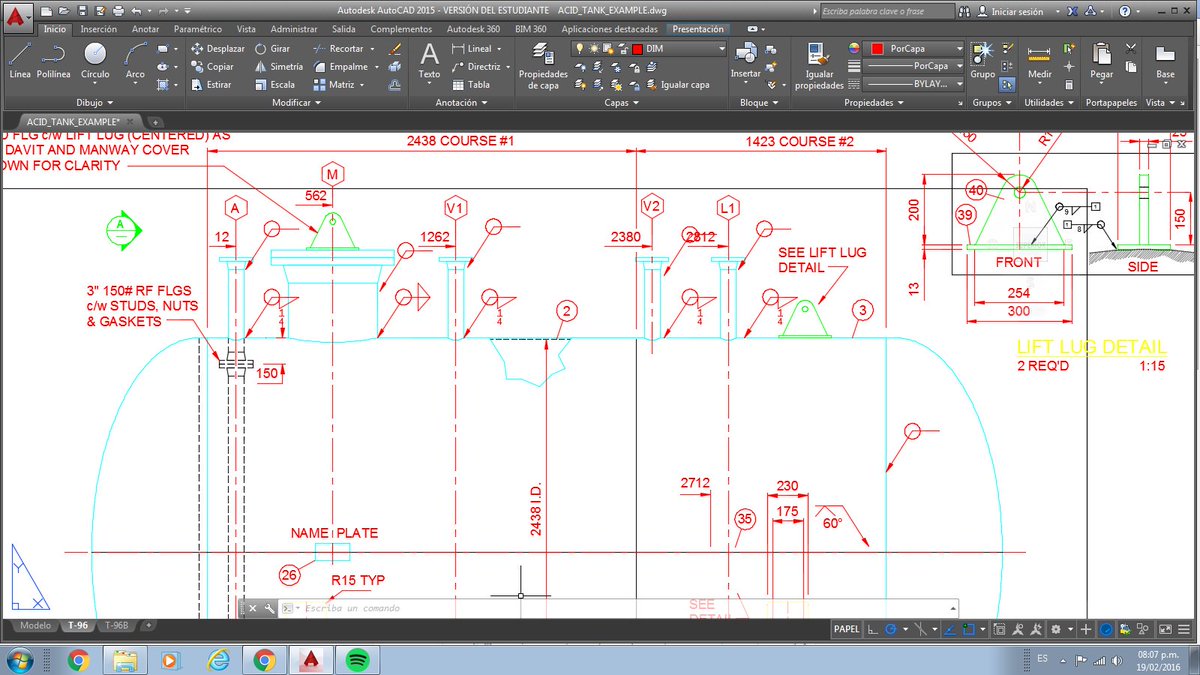Viewport: 1200px width, 675px height.
Task: Select the Texto annotation tool
Action: (x=429, y=61)
